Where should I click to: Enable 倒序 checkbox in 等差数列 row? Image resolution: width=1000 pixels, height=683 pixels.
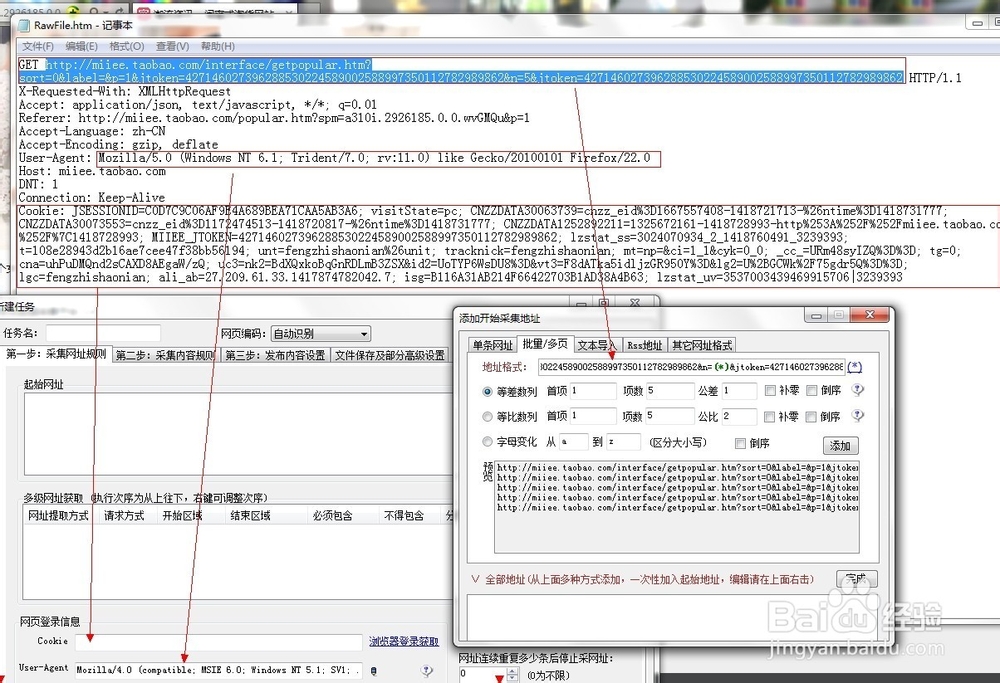point(811,390)
